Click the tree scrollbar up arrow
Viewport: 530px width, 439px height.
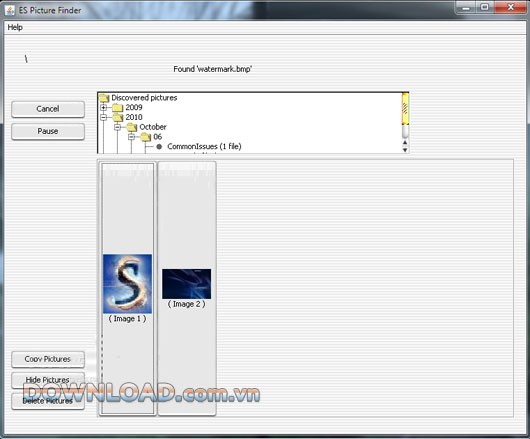(x=405, y=143)
